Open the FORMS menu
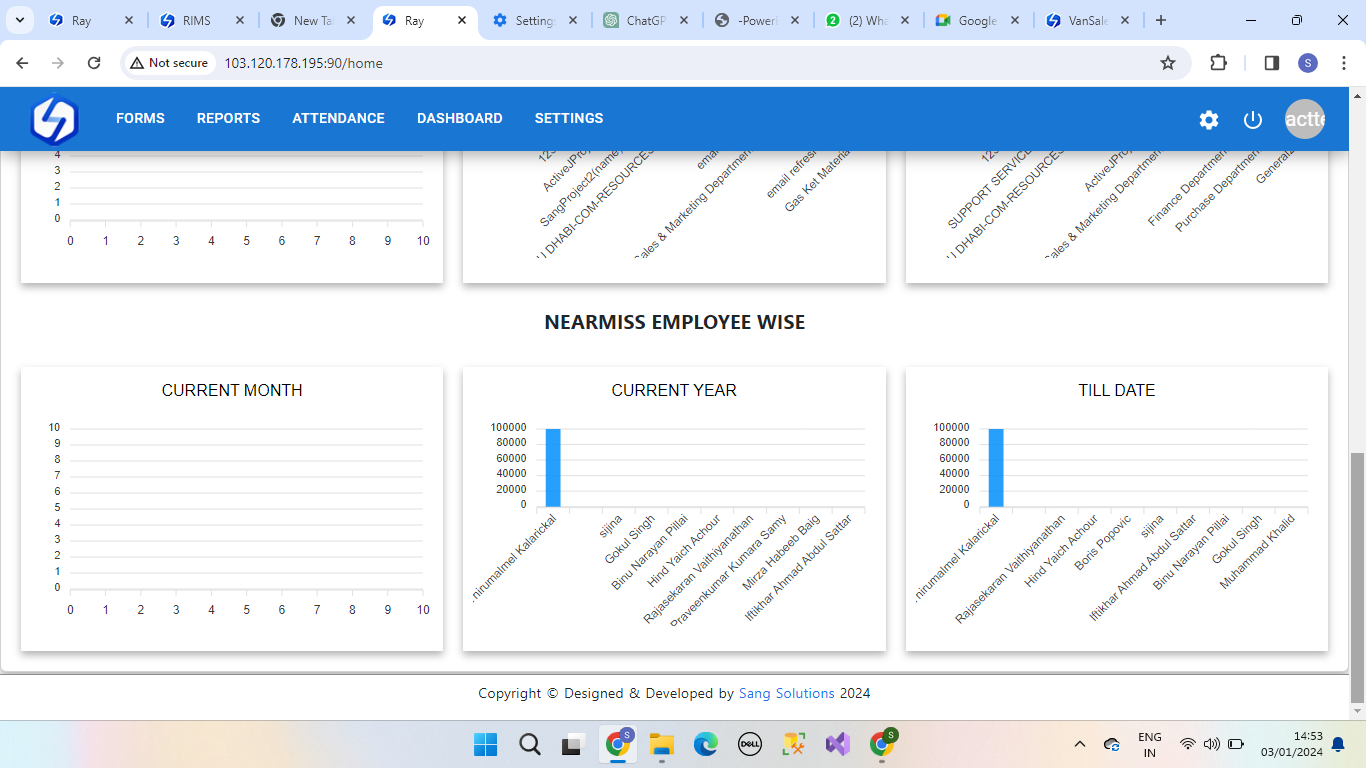The width and height of the screenshot is (1366, 768). point(140,118)
